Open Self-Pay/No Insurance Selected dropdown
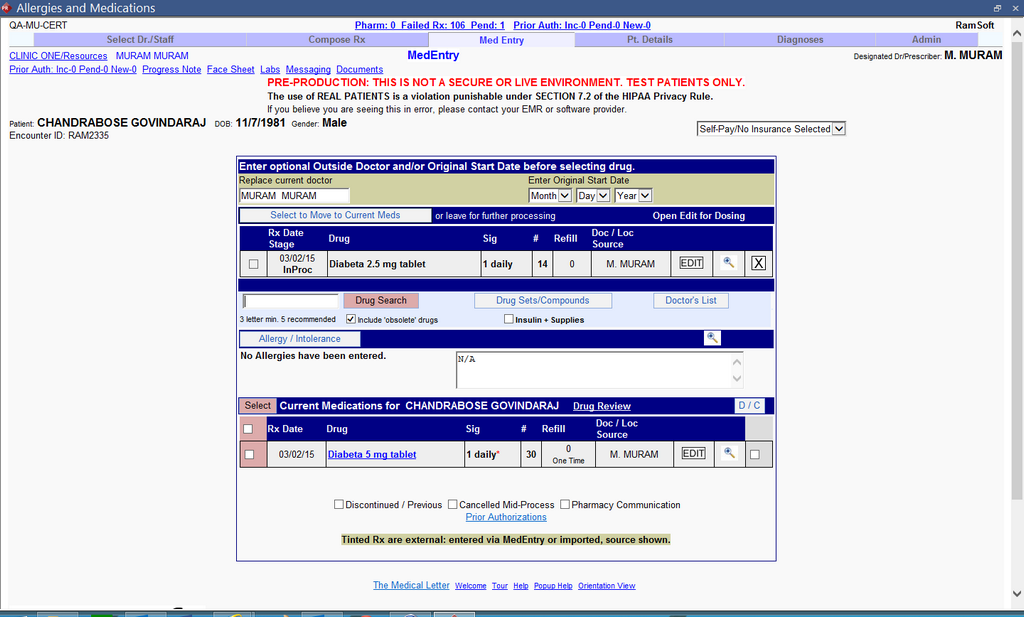This screenshot has width=1024, height=617. [771, 129]
